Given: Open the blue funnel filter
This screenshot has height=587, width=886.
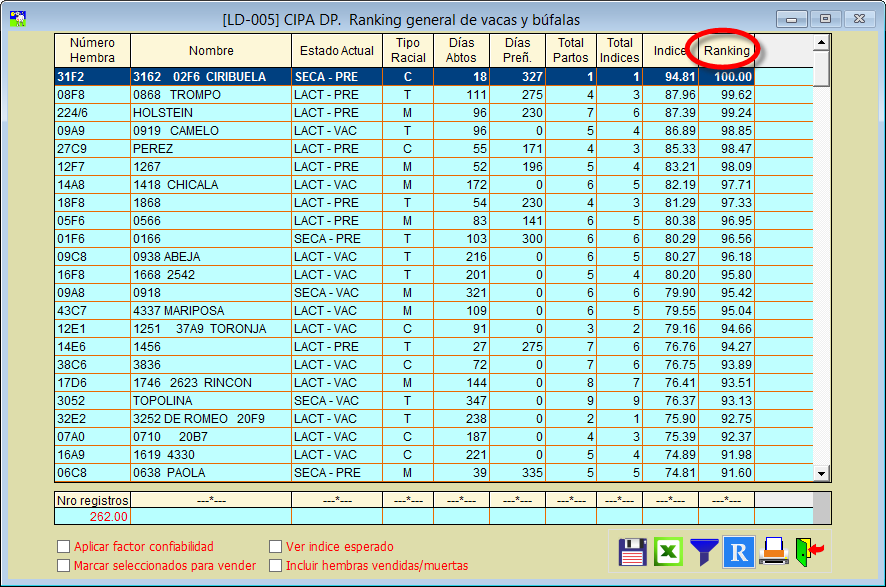Looking at the screenshot, I should (x=704, y=551).
